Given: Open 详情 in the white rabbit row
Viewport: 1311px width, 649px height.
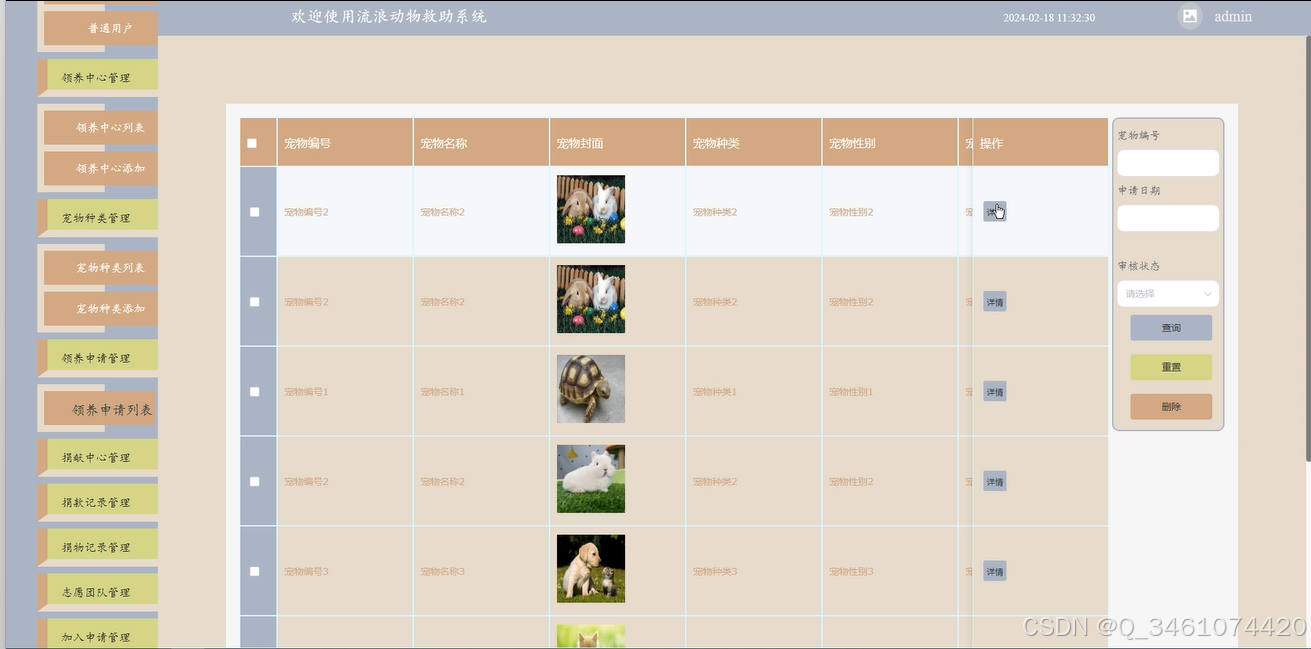Looking at the screenshot, I should pos(995,482).
